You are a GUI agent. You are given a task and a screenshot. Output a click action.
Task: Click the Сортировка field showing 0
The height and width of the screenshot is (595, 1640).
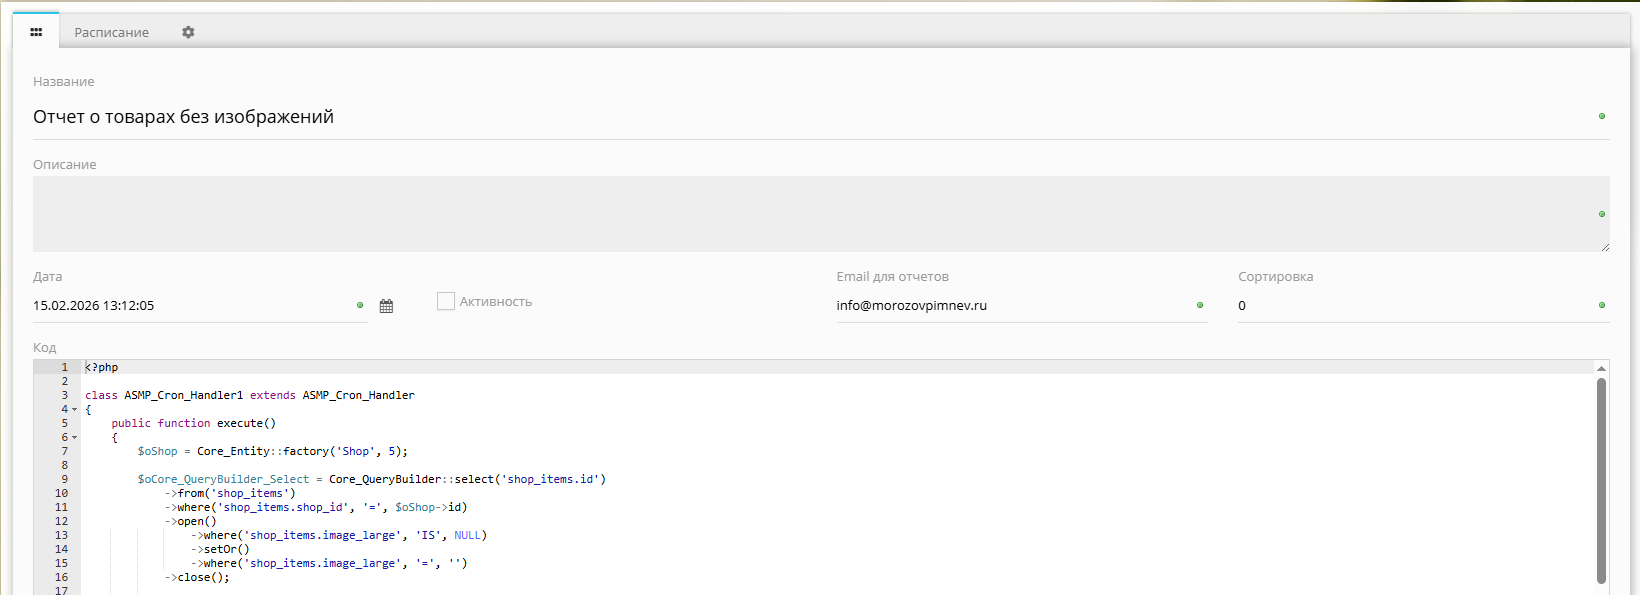pyautogui.click(x=1410, y=306)
